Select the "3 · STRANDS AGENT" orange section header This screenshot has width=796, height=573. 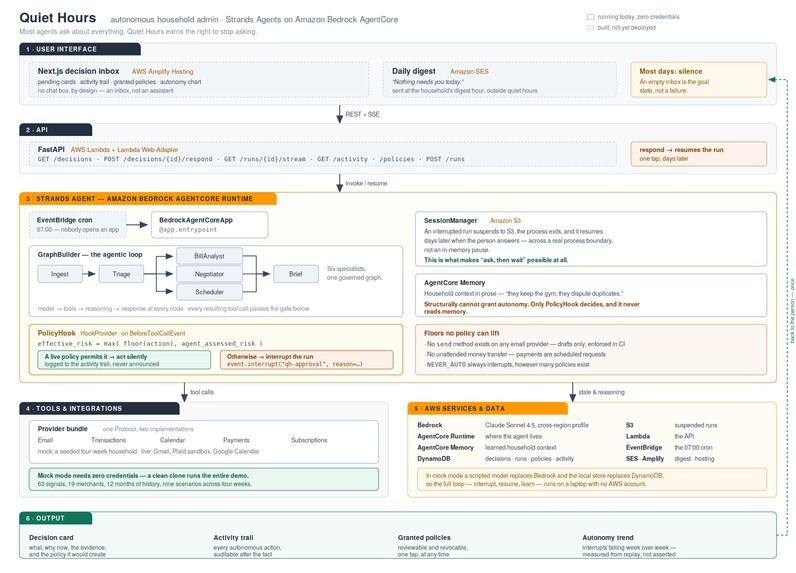(x=148, y=198)
